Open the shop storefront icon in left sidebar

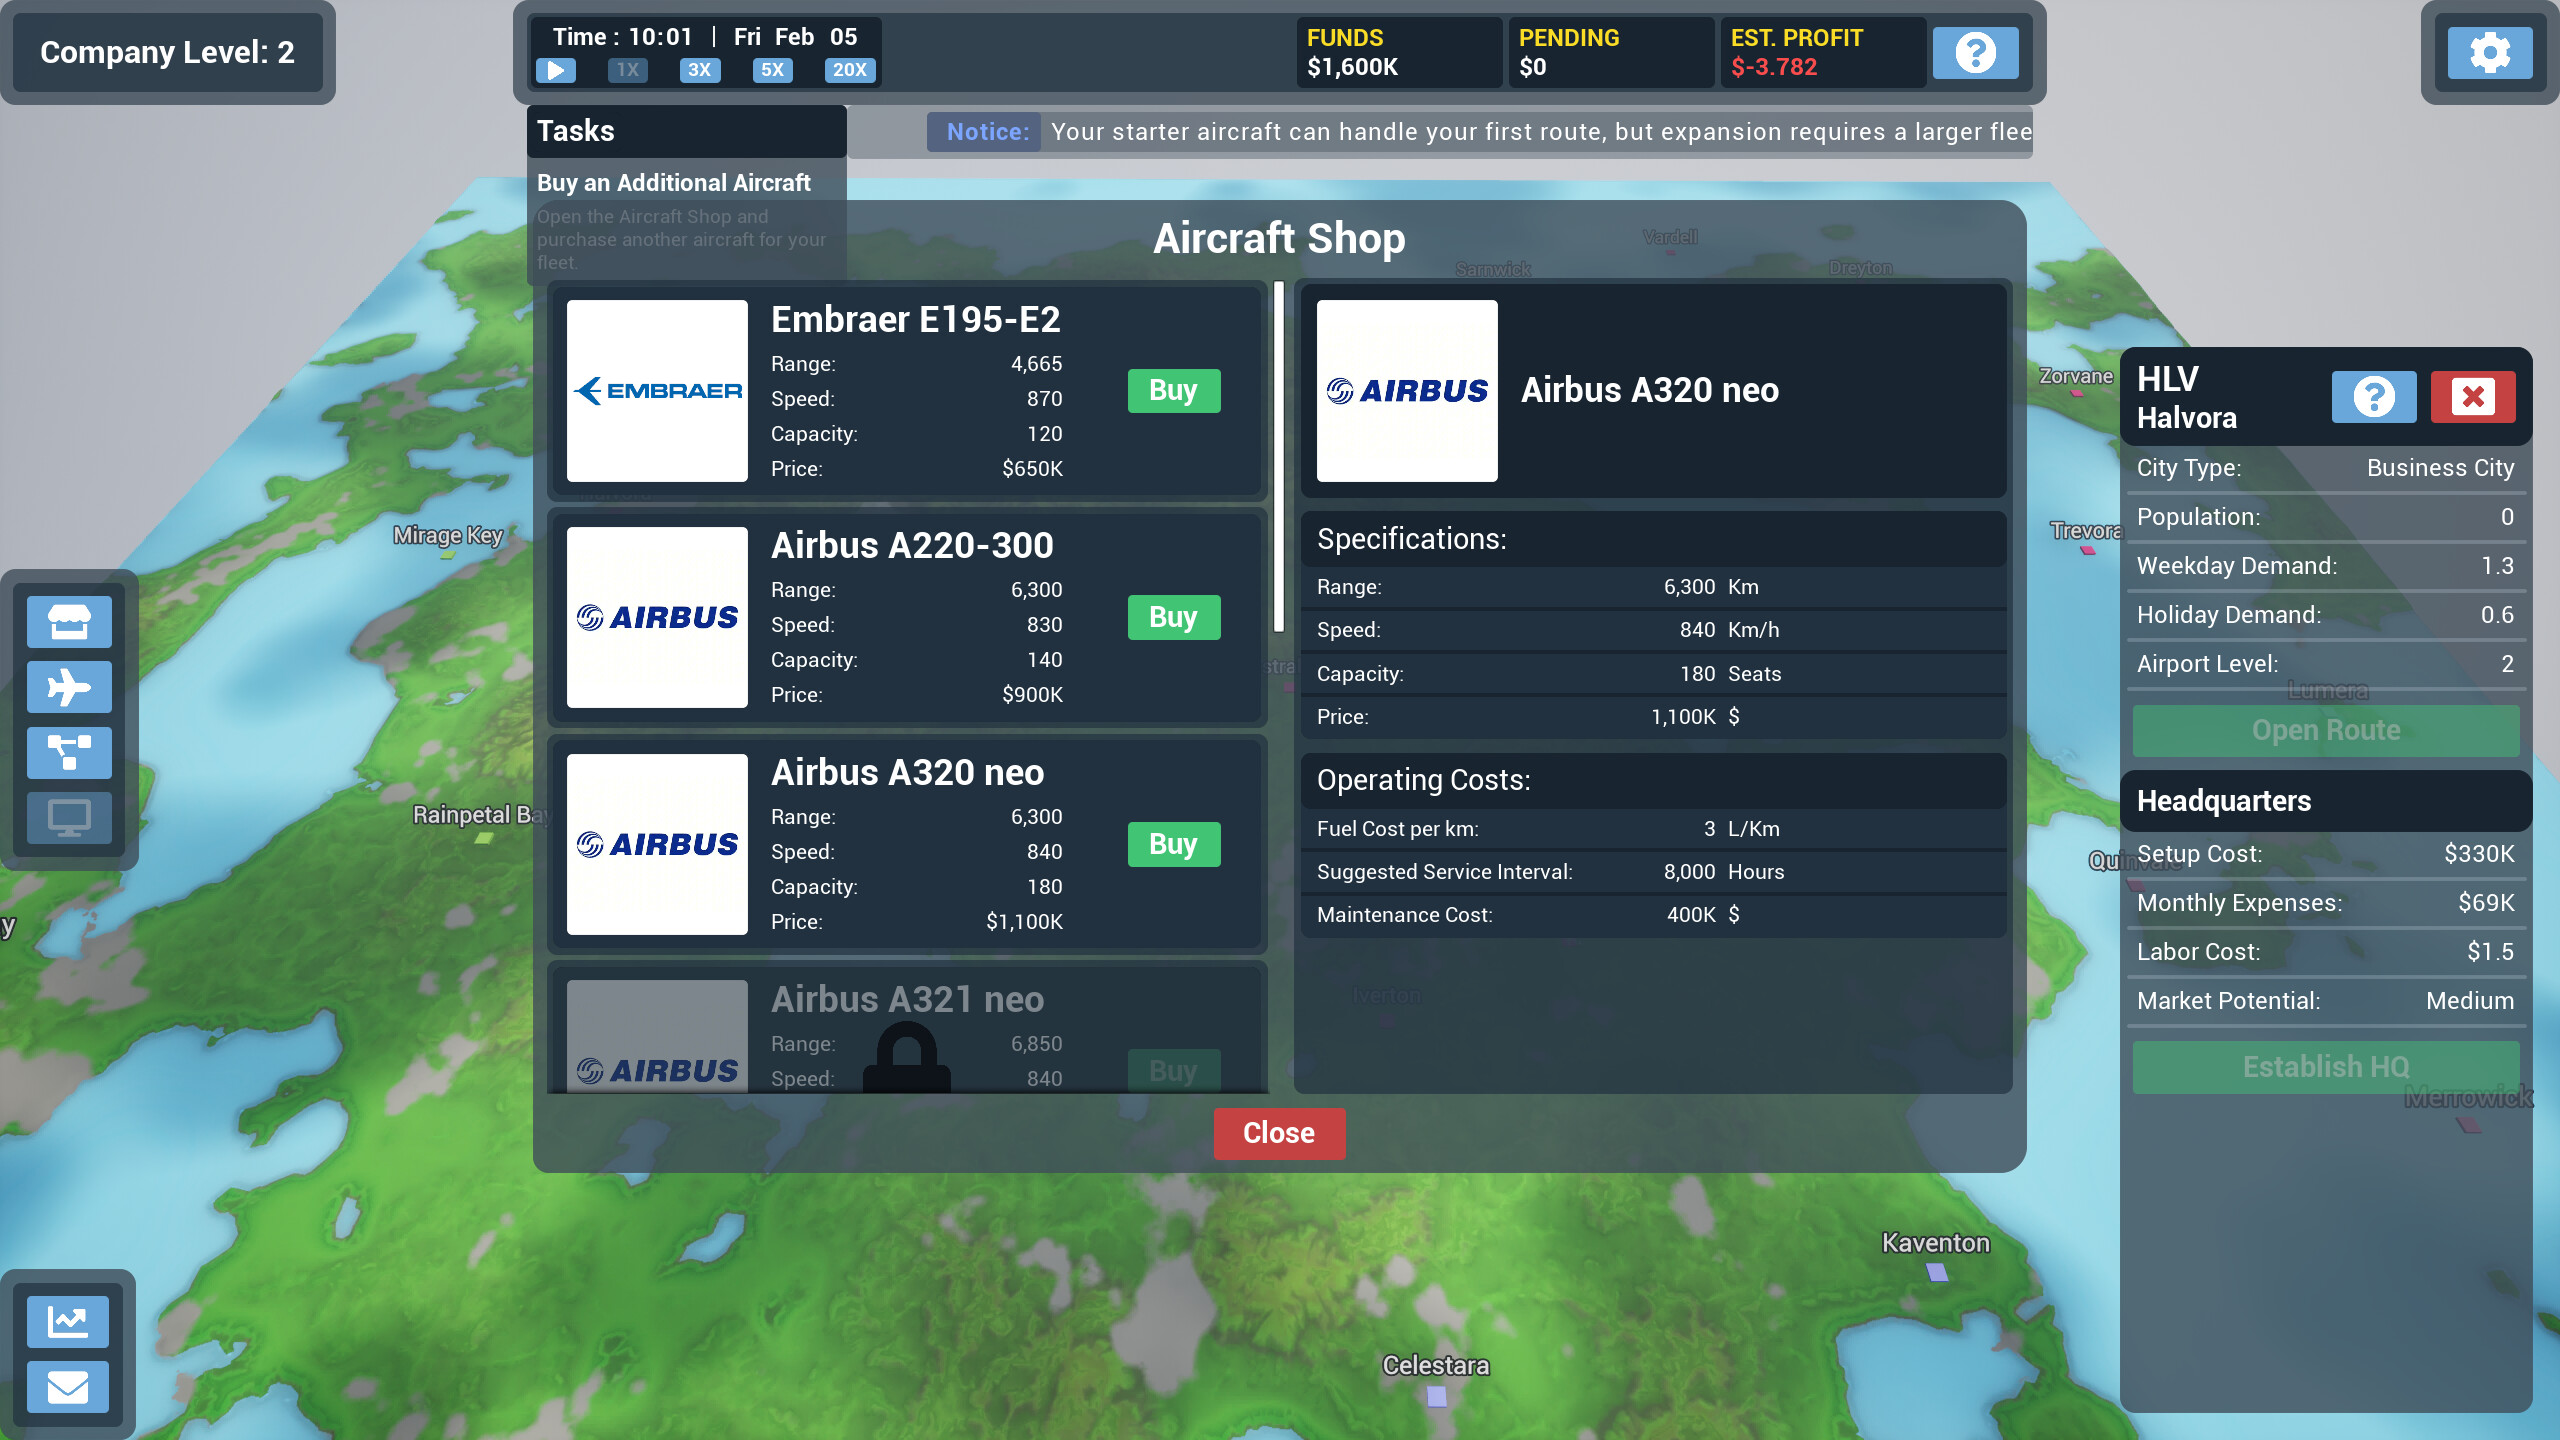pyautogui.click(x=69, y=622)
